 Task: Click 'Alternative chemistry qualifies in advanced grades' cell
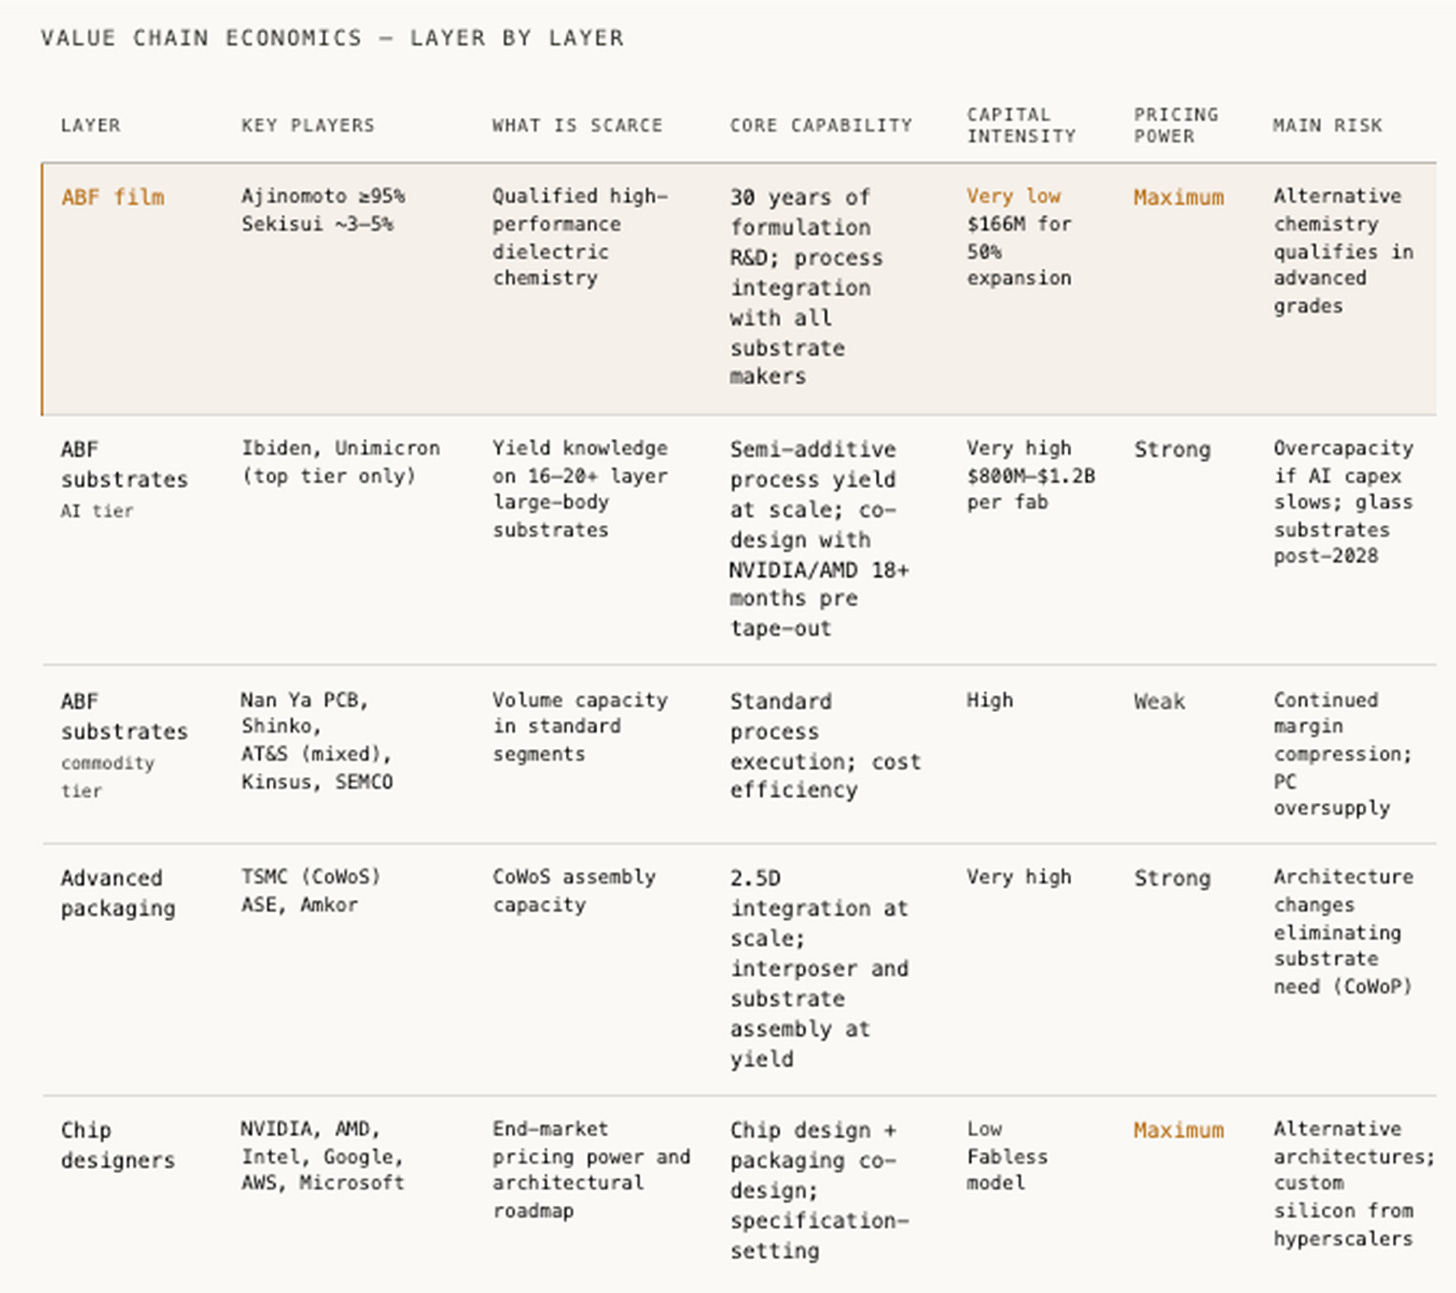click(x=1343, y=251)
